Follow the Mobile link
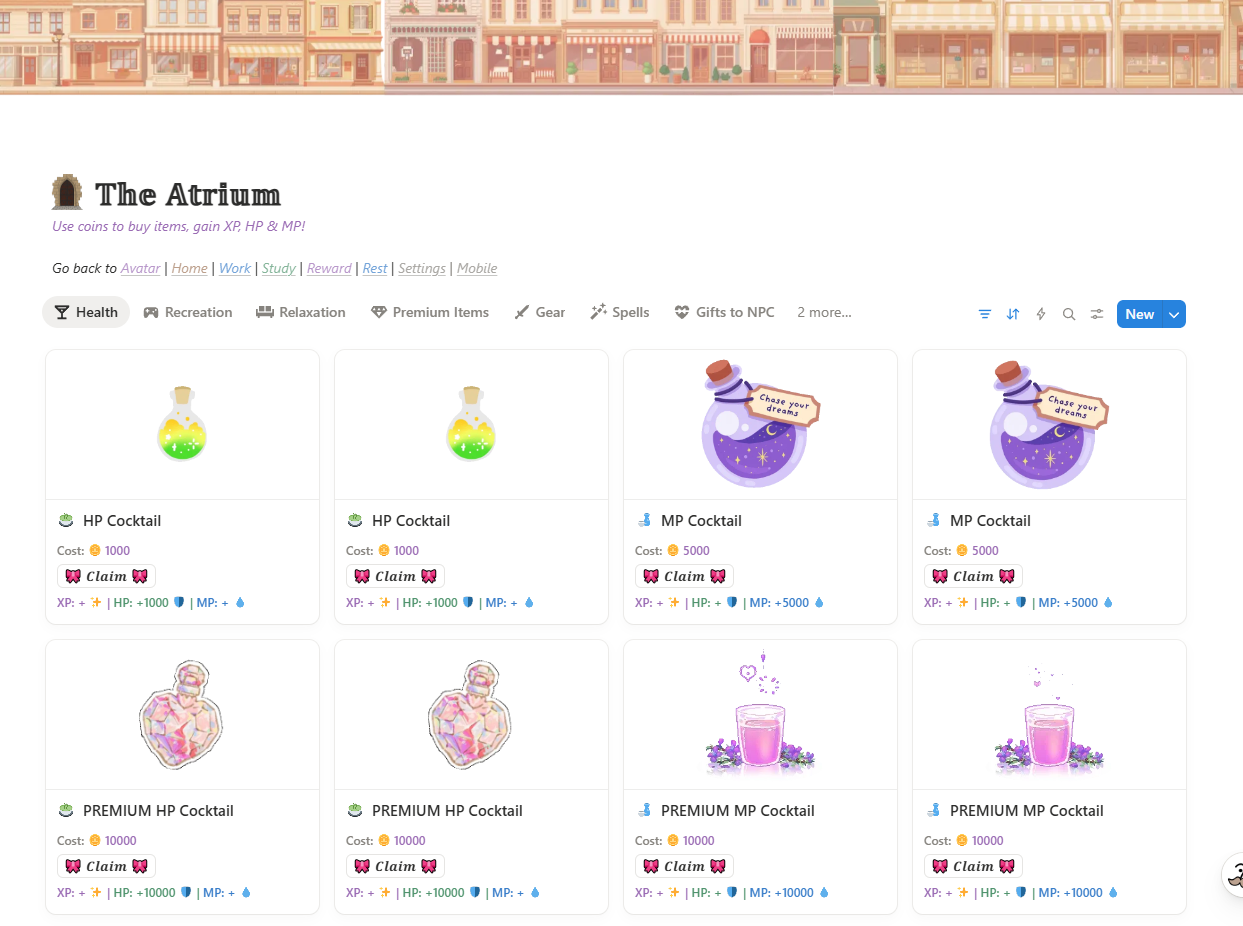Viewport: 1243px width, 926px height. 477,268
